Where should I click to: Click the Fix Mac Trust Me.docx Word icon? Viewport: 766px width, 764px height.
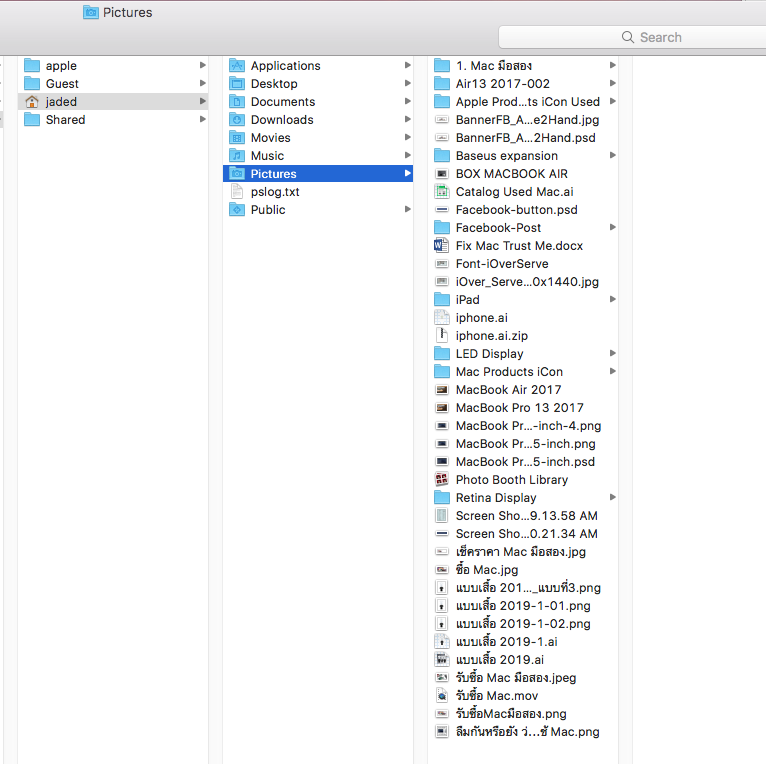pos(442,245)
